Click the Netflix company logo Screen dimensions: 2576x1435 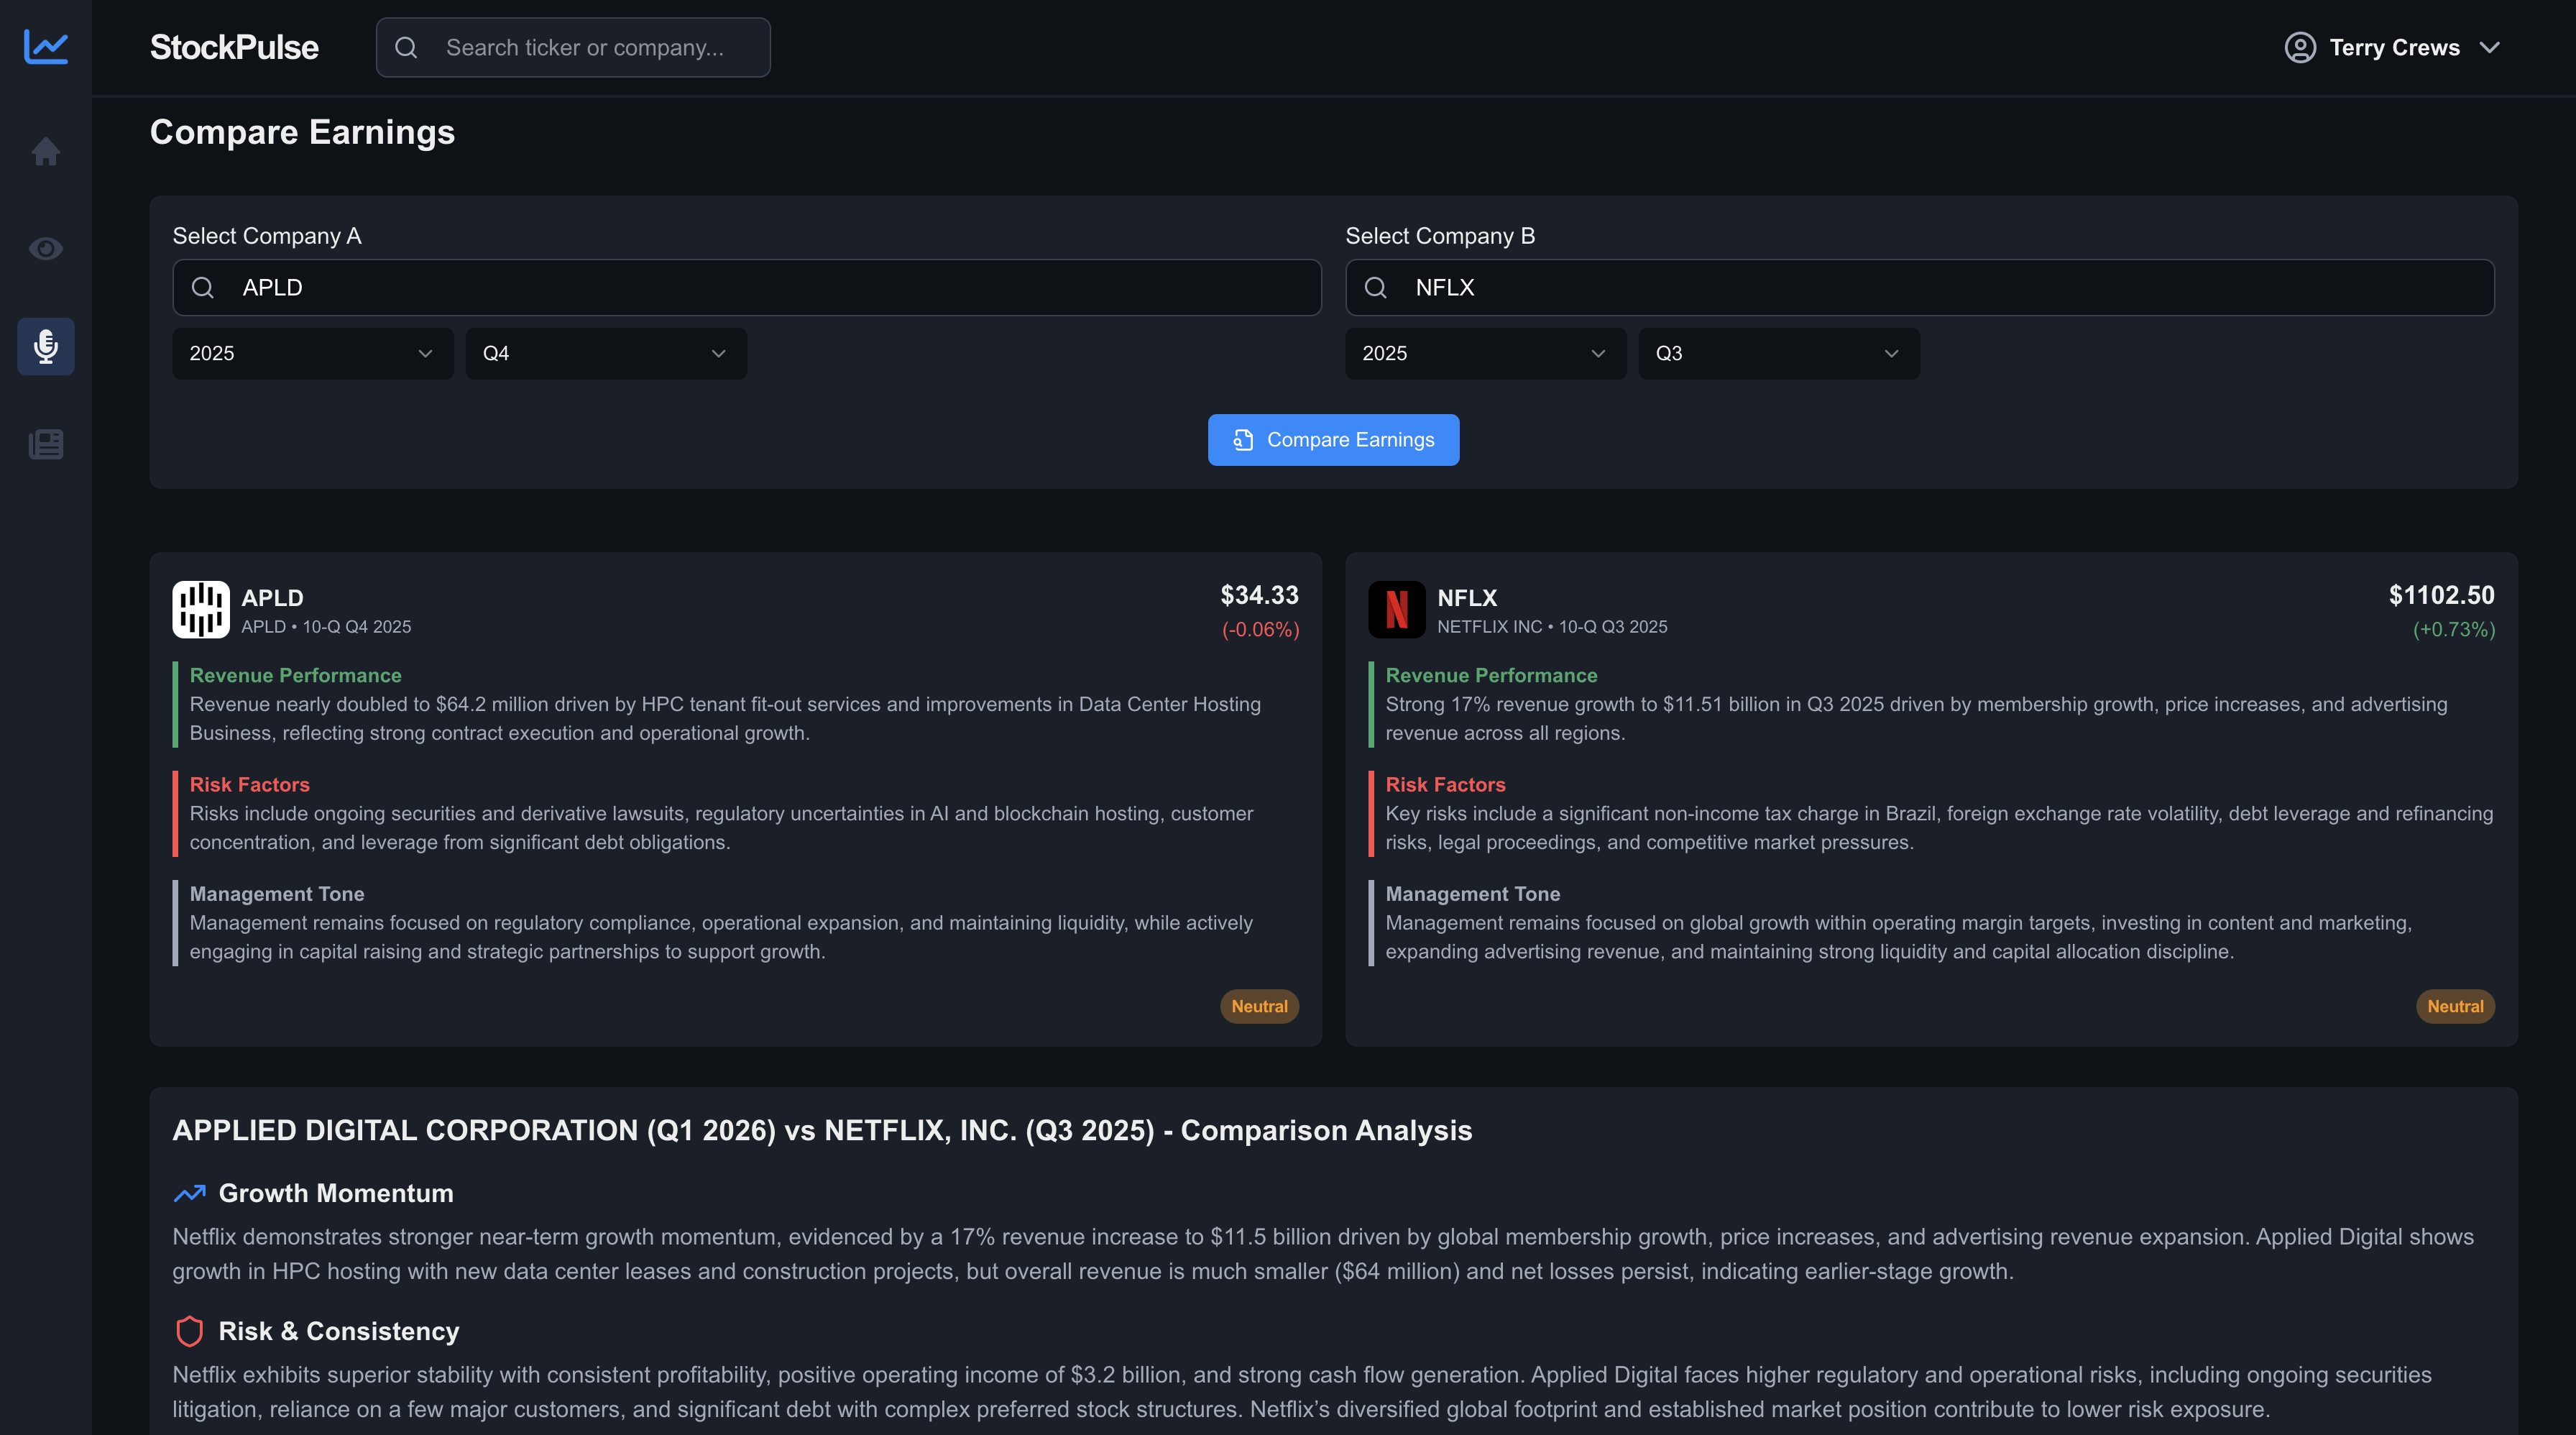pyautogui.click(x=1396, y=609)
